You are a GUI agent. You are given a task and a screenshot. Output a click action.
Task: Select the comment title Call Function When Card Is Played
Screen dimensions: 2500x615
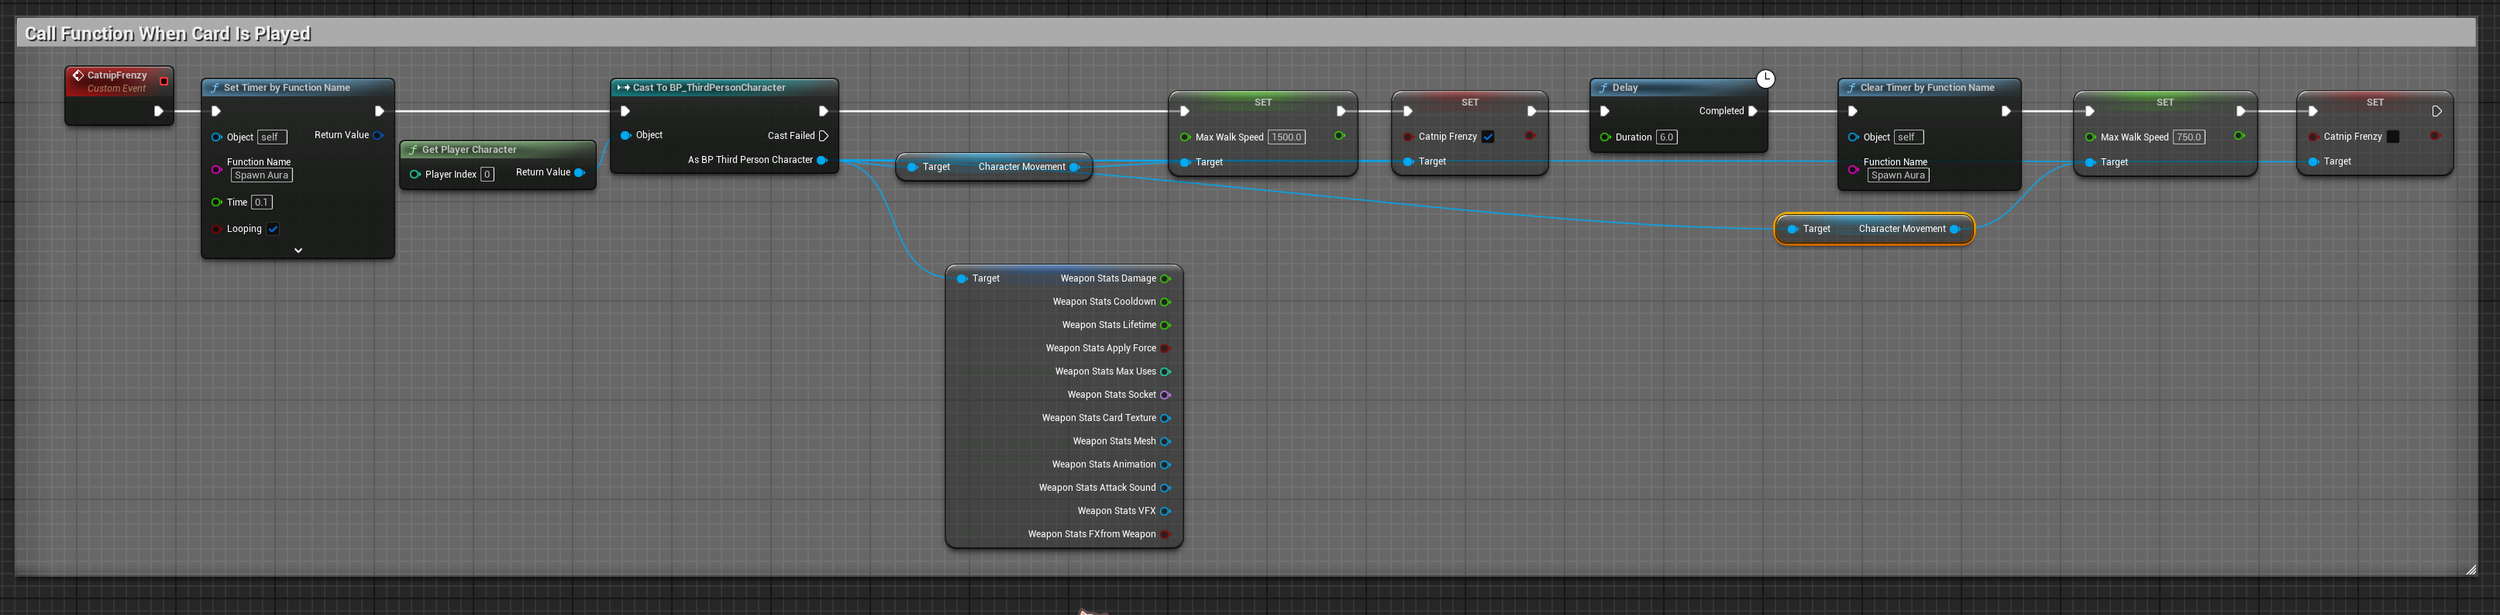tap(168, 33)
